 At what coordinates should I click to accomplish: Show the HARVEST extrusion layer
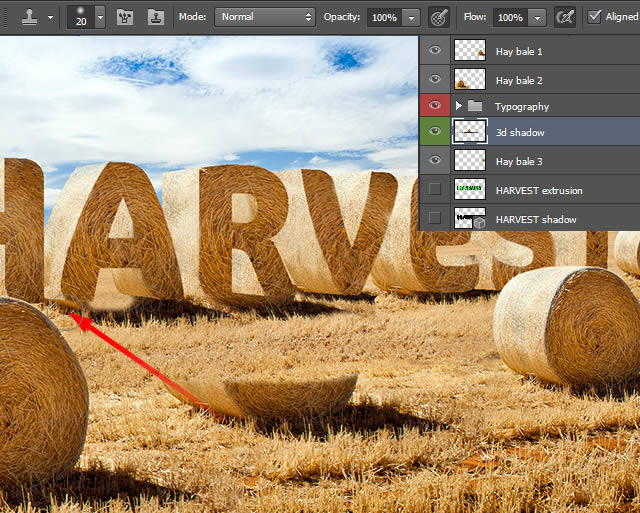point(435,189)
